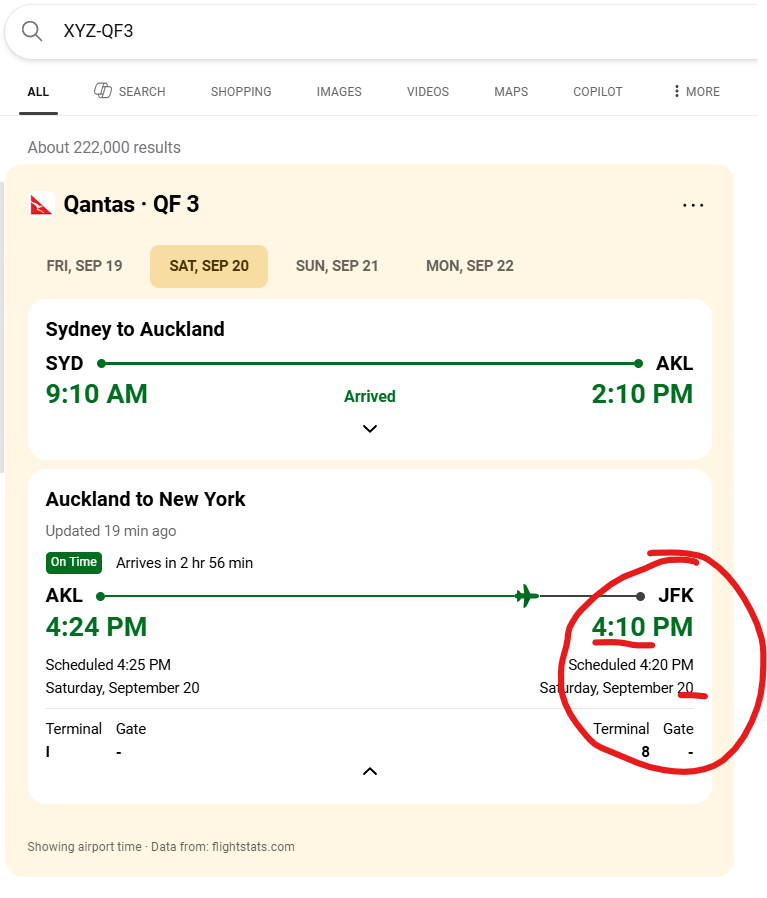The width and height of the screenshot is (767, 898).
Task: Click the Scheduled 4:20 PM text
Action: [x=631, y=665]
